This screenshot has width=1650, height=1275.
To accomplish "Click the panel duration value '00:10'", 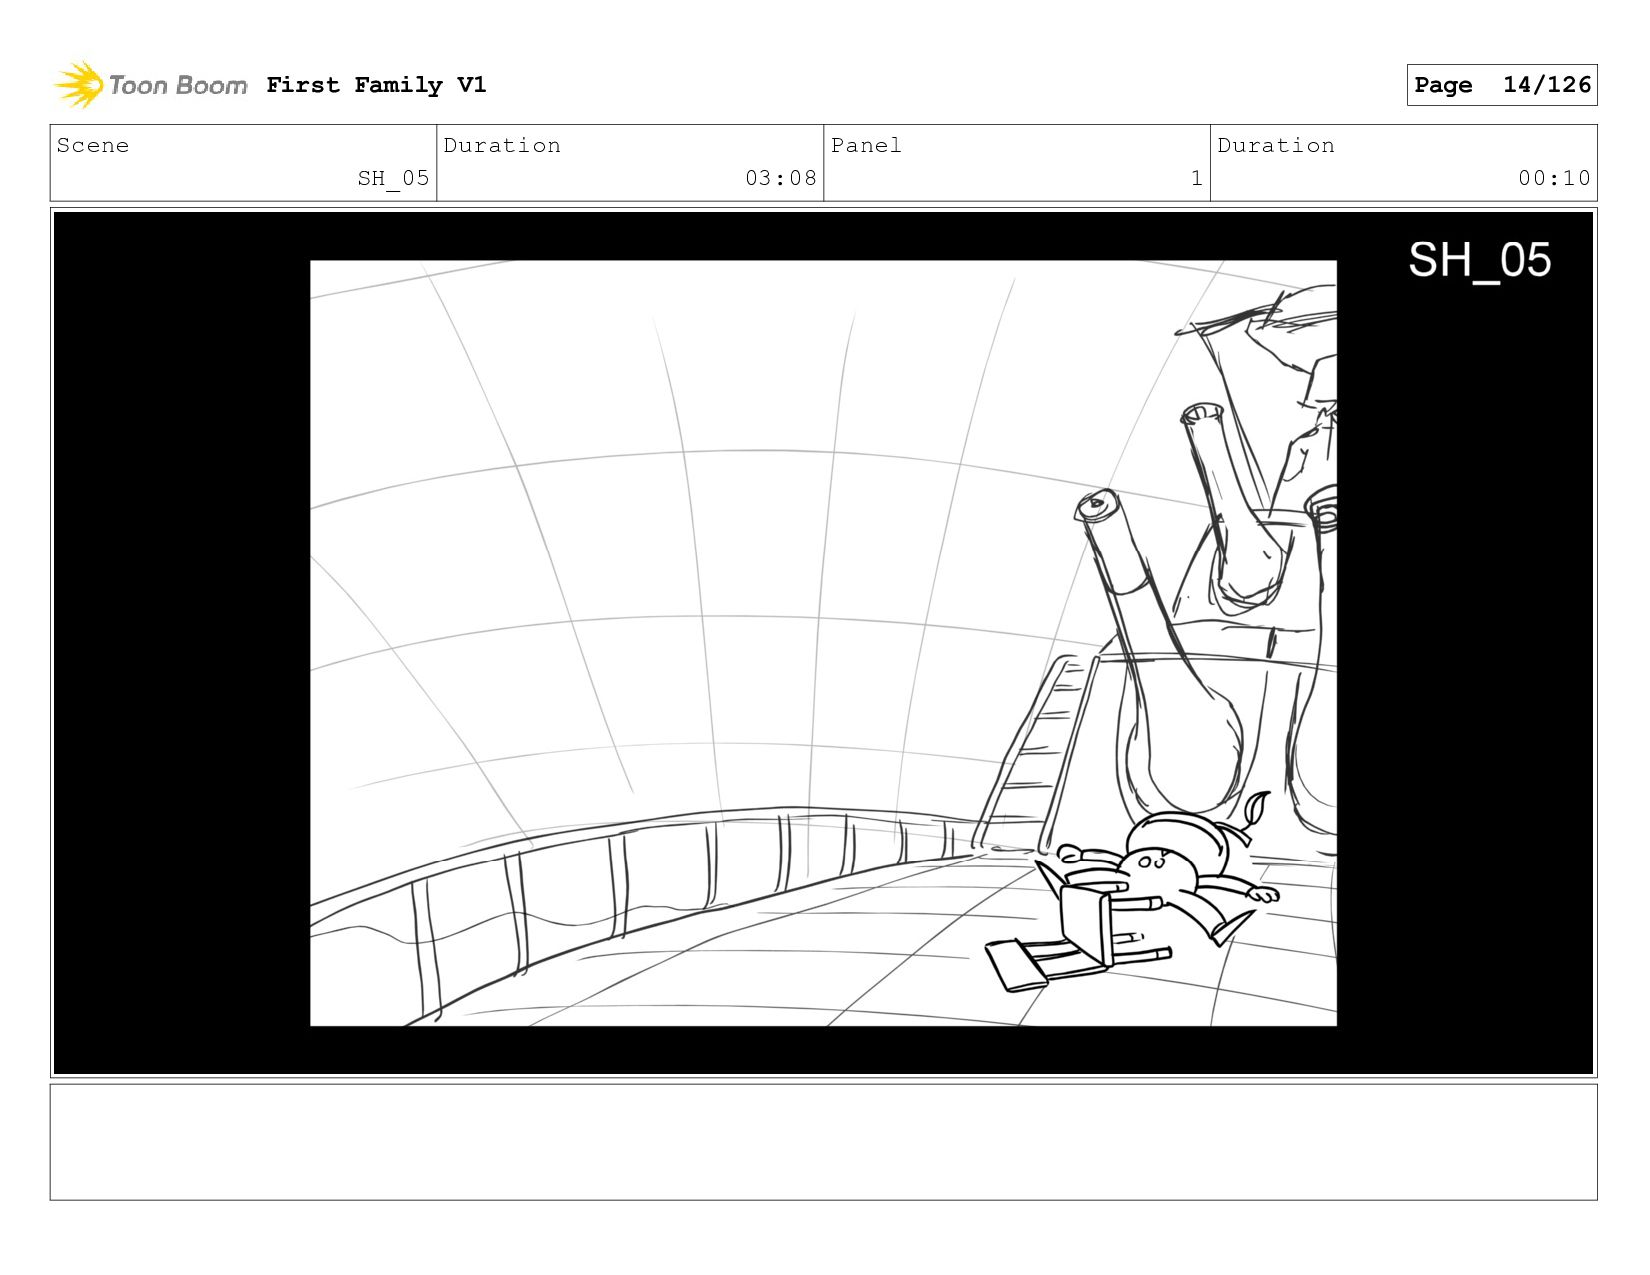I will 1554,179.
